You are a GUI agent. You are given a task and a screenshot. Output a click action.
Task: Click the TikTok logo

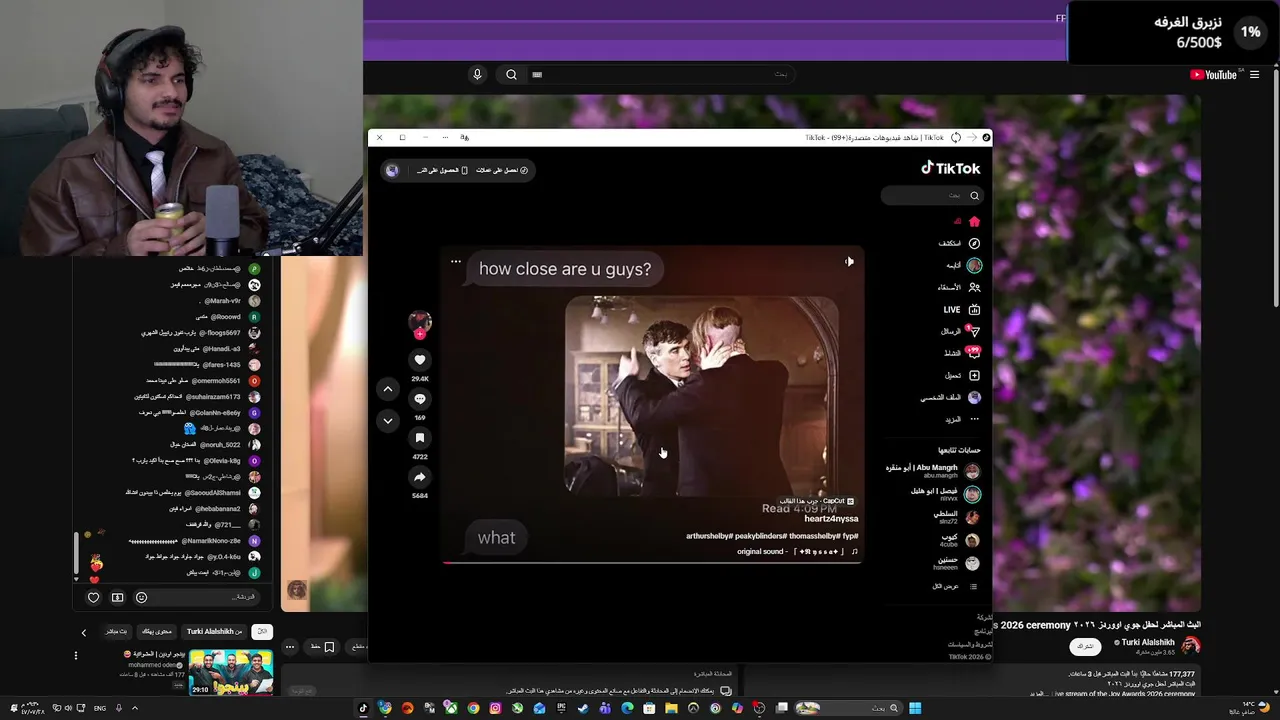click(950, 168)
